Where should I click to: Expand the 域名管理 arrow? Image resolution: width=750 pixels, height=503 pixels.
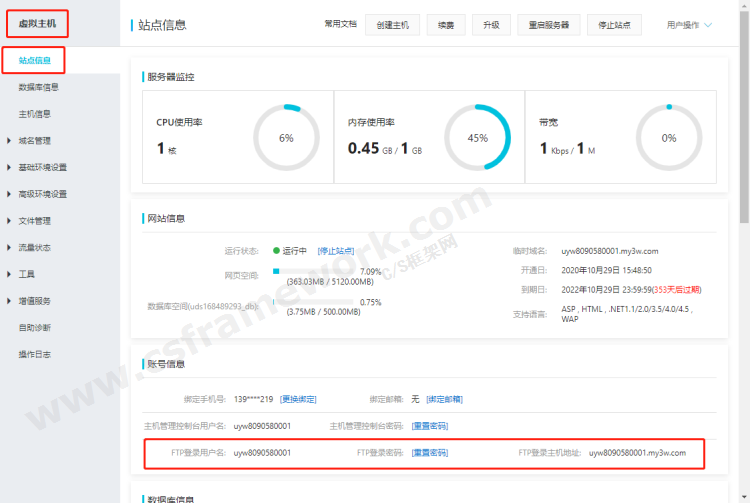tap(9, 141)
